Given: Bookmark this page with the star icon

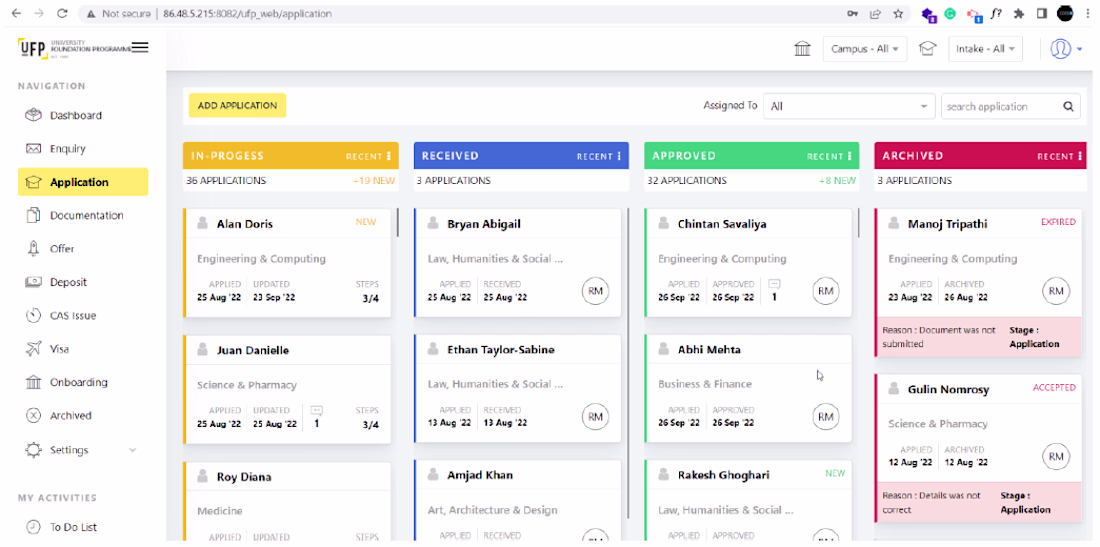Looking at the screenshot, I should coord(898,13).
